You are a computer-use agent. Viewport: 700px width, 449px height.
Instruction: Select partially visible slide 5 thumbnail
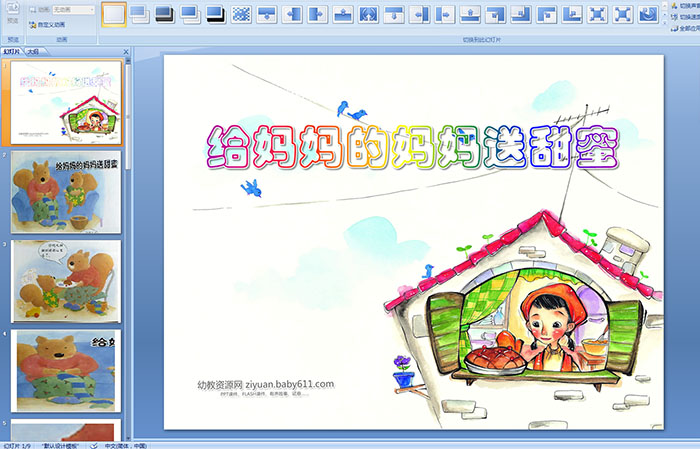point(66,430)
